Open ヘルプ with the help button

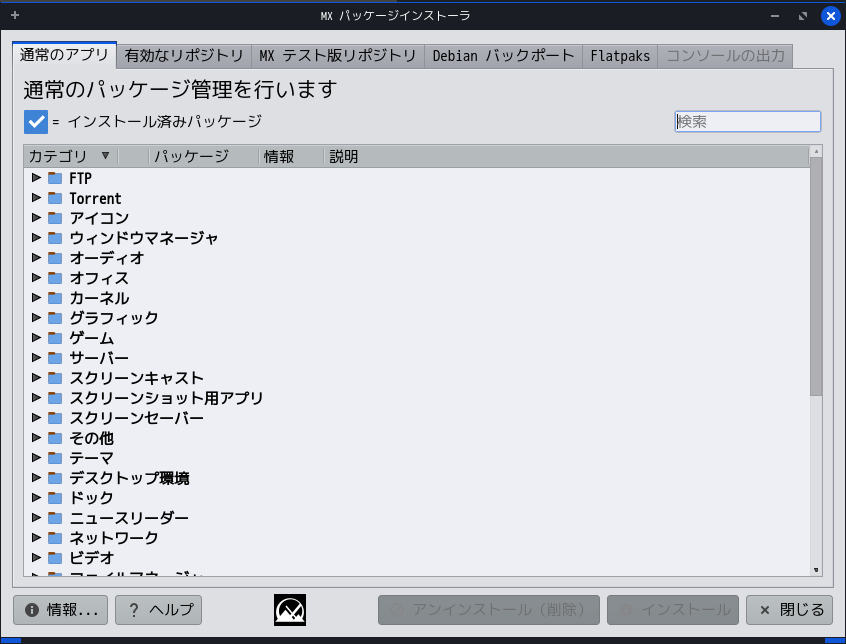(159, 610)
